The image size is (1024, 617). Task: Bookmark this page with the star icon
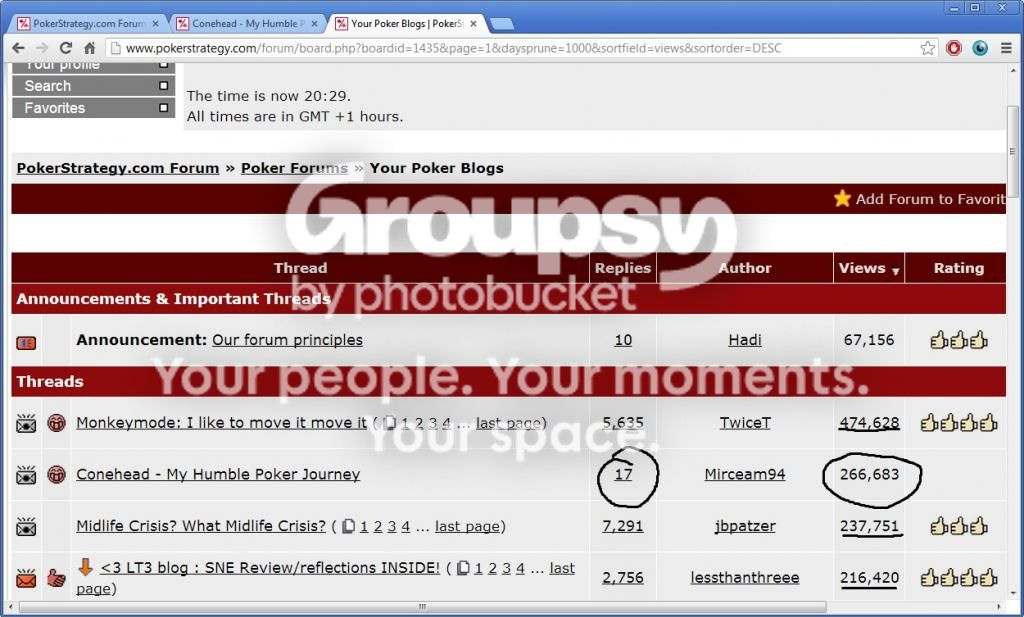point(927,48)
